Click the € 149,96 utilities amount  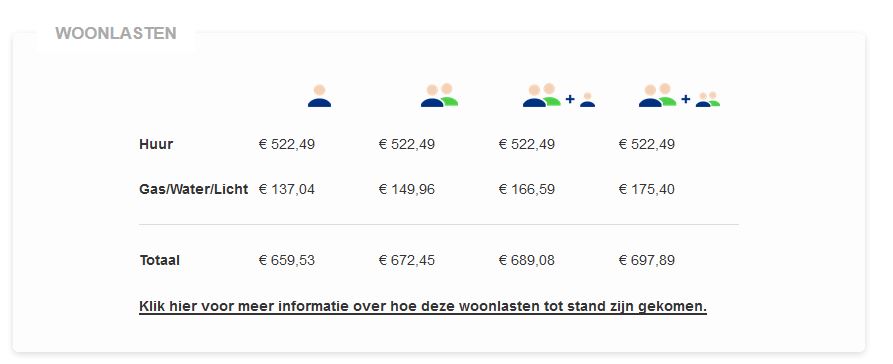(x=407, y=189)
